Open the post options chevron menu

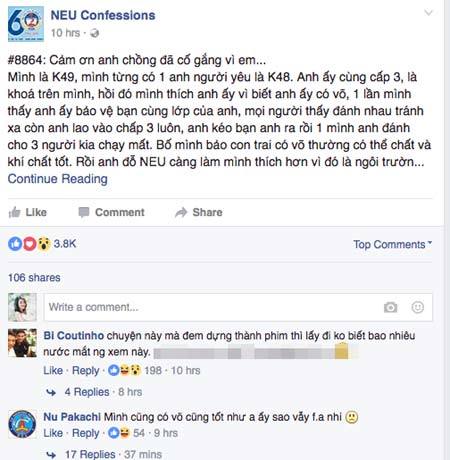(428, 13)
